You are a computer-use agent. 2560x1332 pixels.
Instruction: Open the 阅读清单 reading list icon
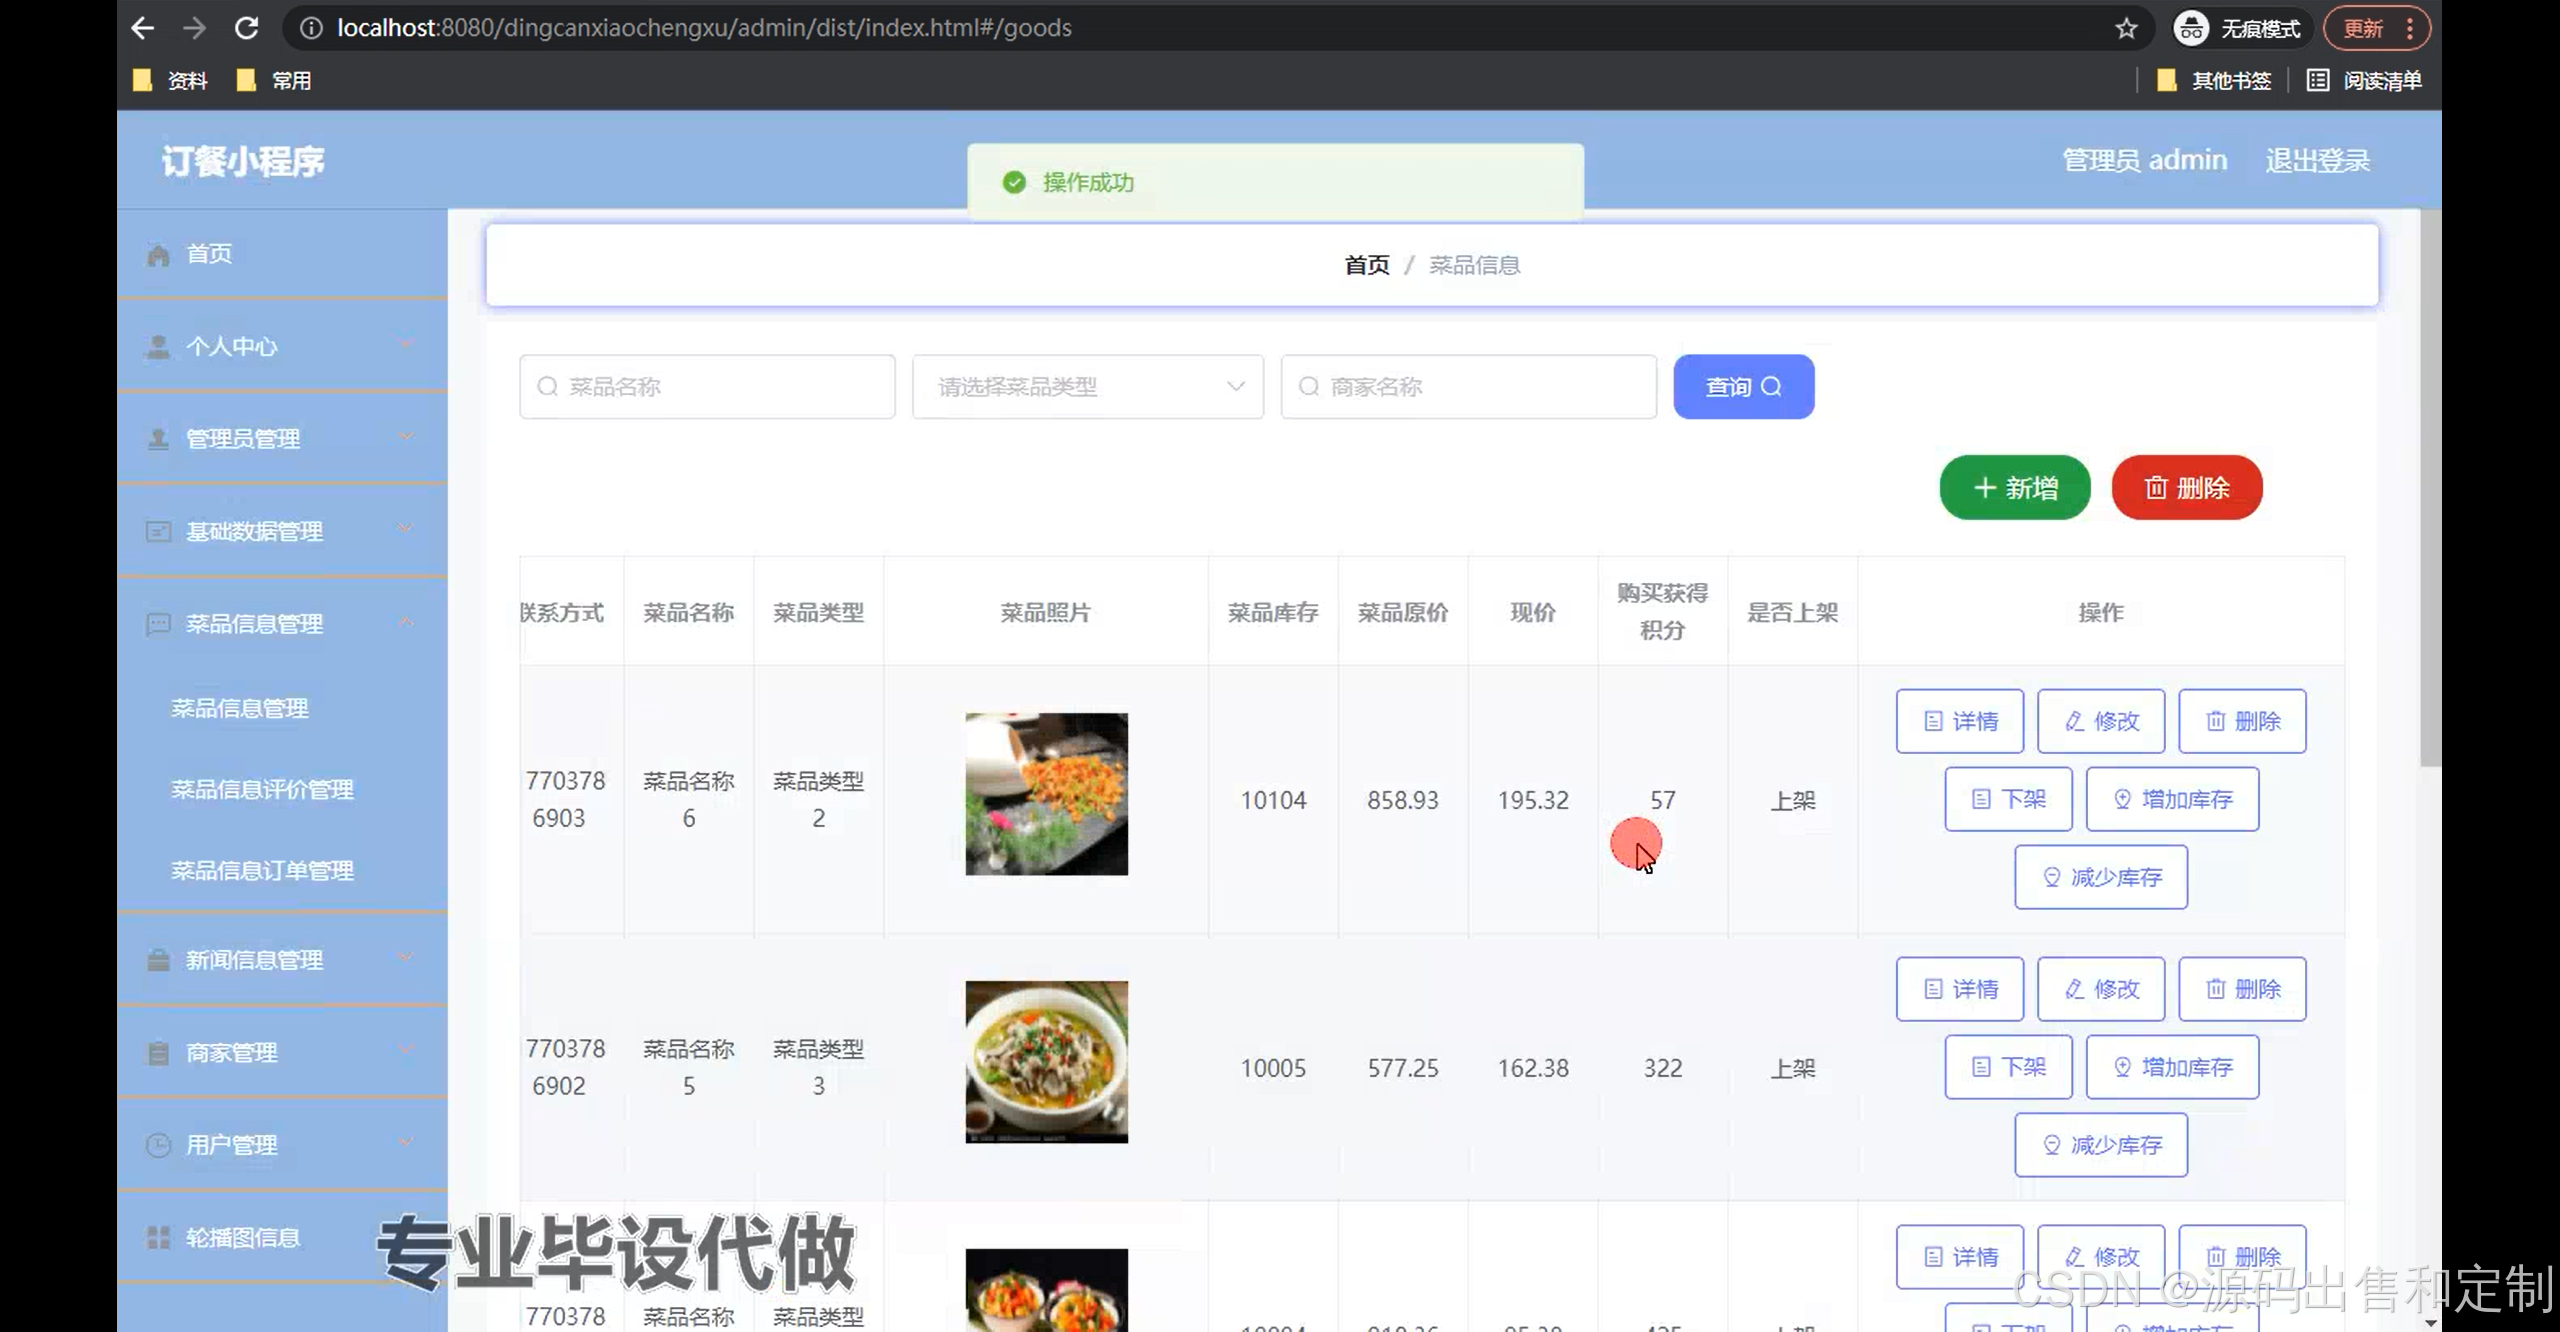click(x=2317, y=80)
